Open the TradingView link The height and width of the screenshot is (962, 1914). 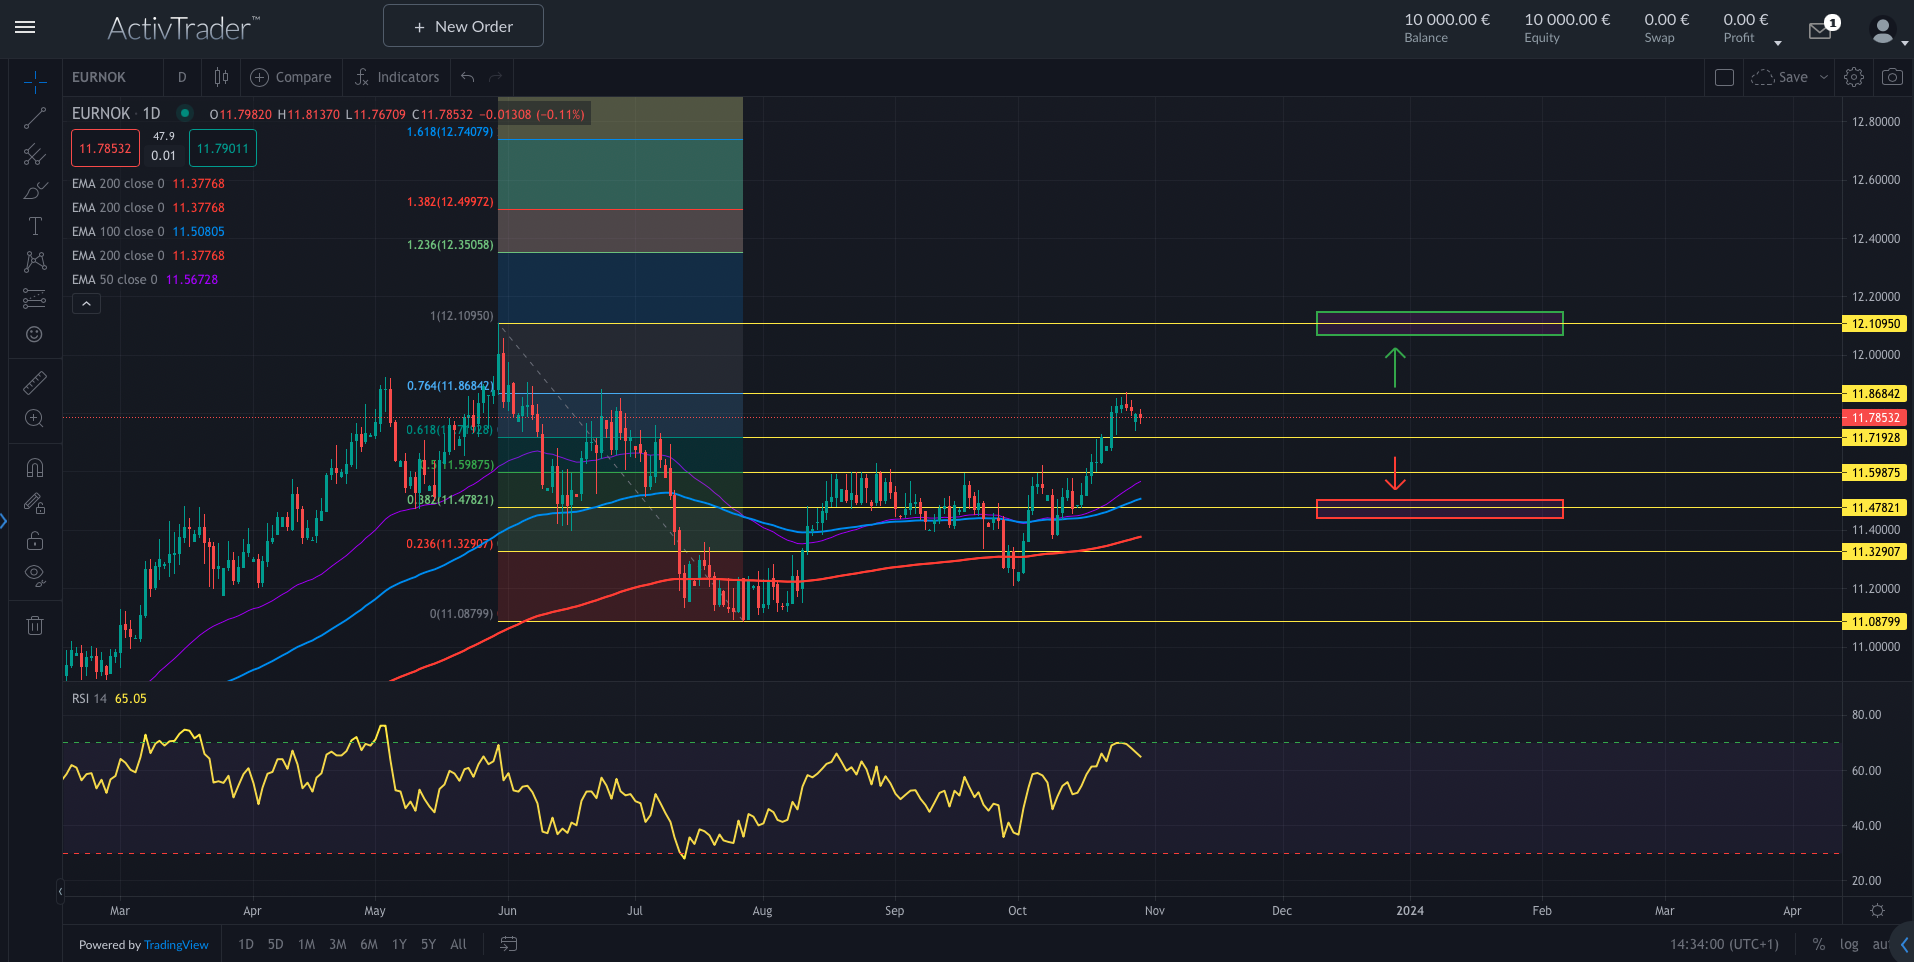(176, 944)
